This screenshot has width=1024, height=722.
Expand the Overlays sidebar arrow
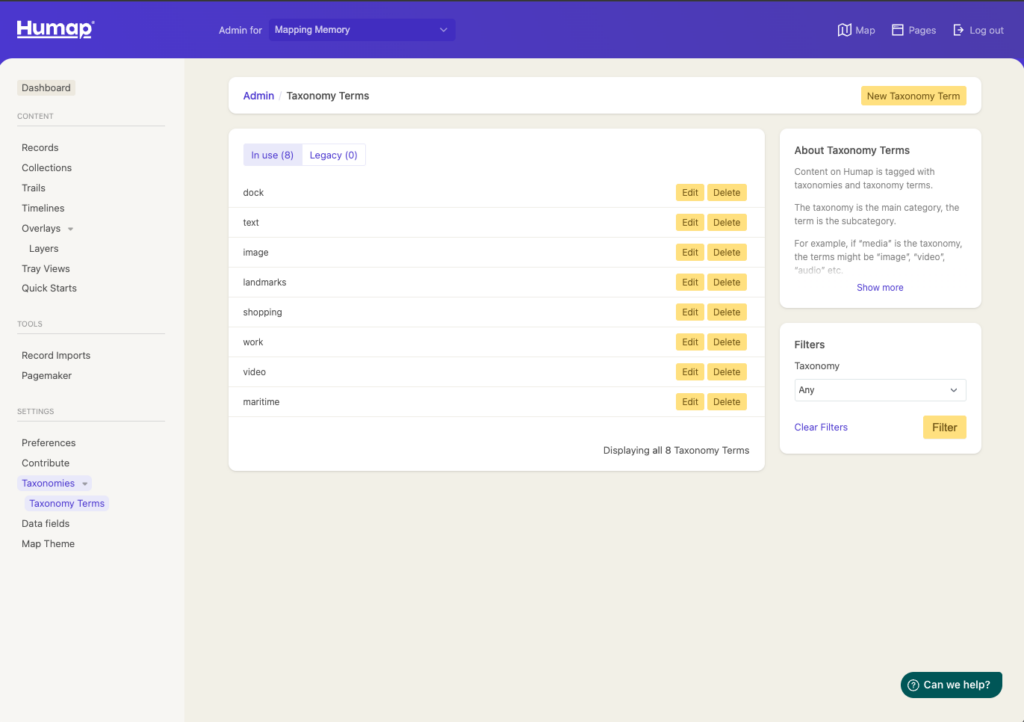[x=70, y=229]
